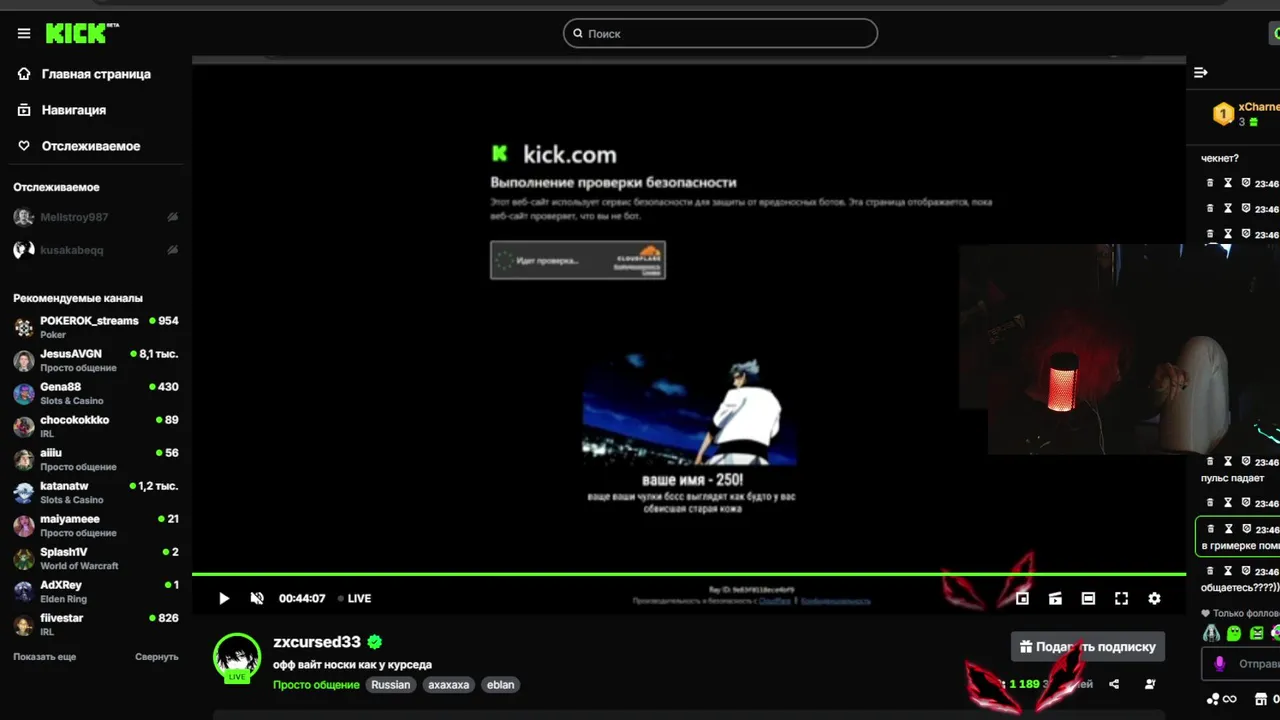Open the zxcursed33 channel name link

(x=317, y=642)
